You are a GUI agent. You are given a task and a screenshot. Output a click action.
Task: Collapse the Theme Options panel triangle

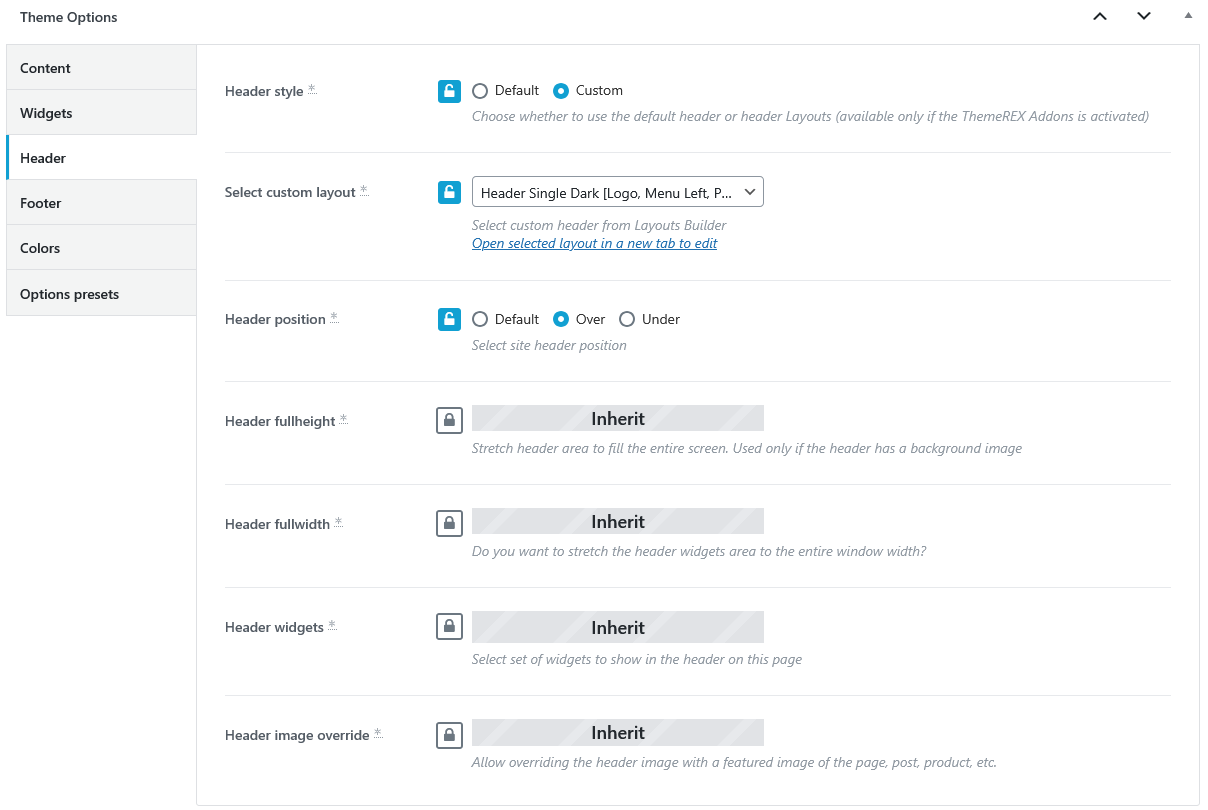point(1188,16)
